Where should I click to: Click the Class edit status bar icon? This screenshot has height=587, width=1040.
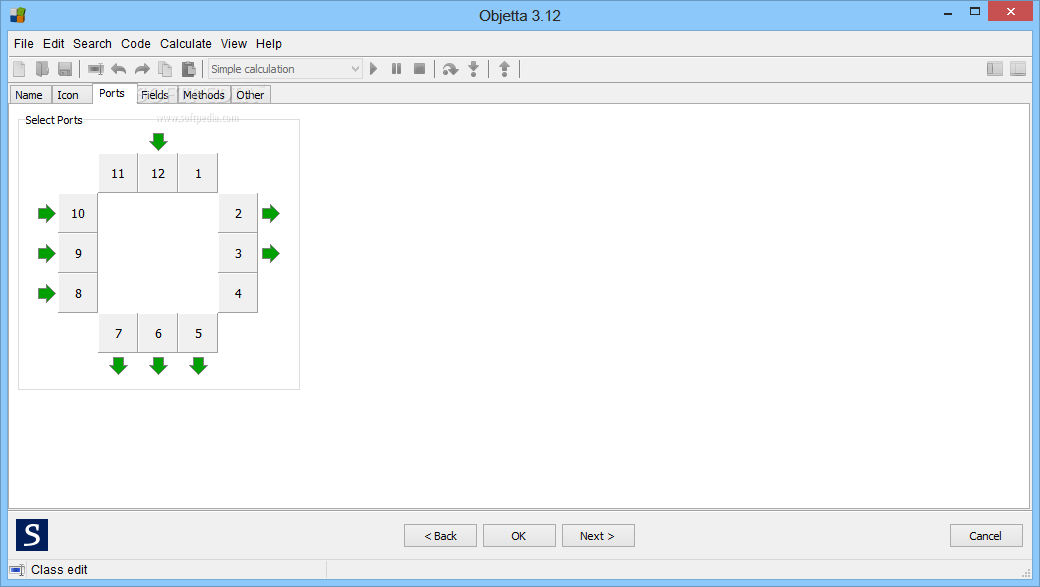coord(18,570)
